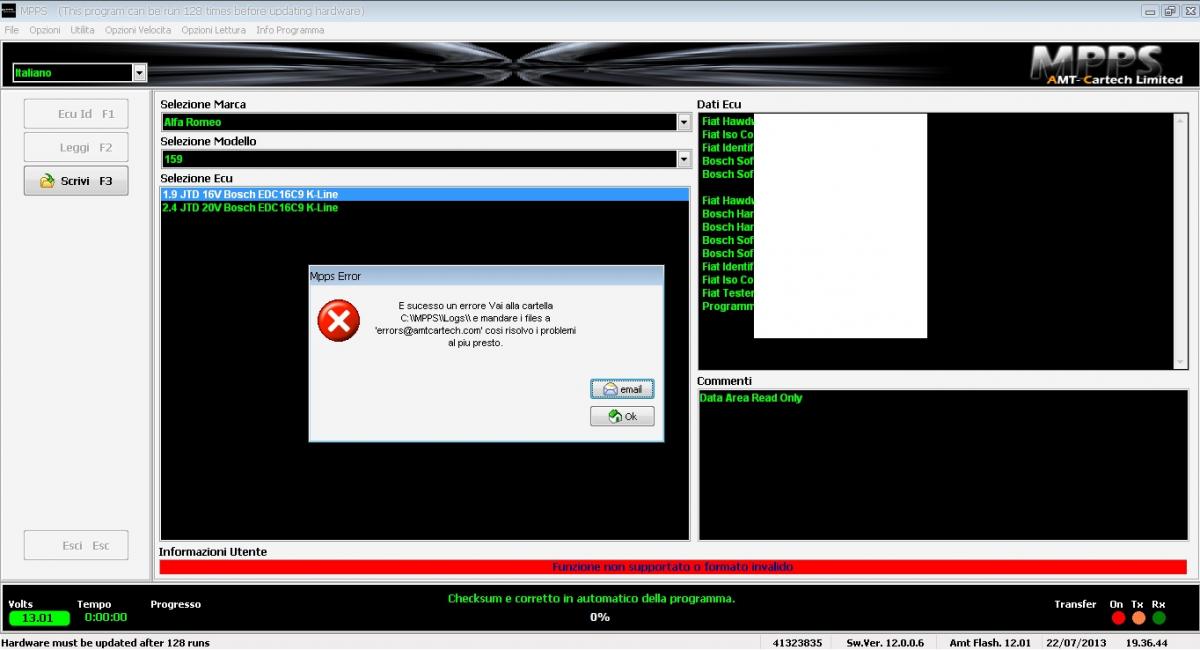
Task: Click the 22/07/2013 date in status bar
Action: coord(1075,643)
